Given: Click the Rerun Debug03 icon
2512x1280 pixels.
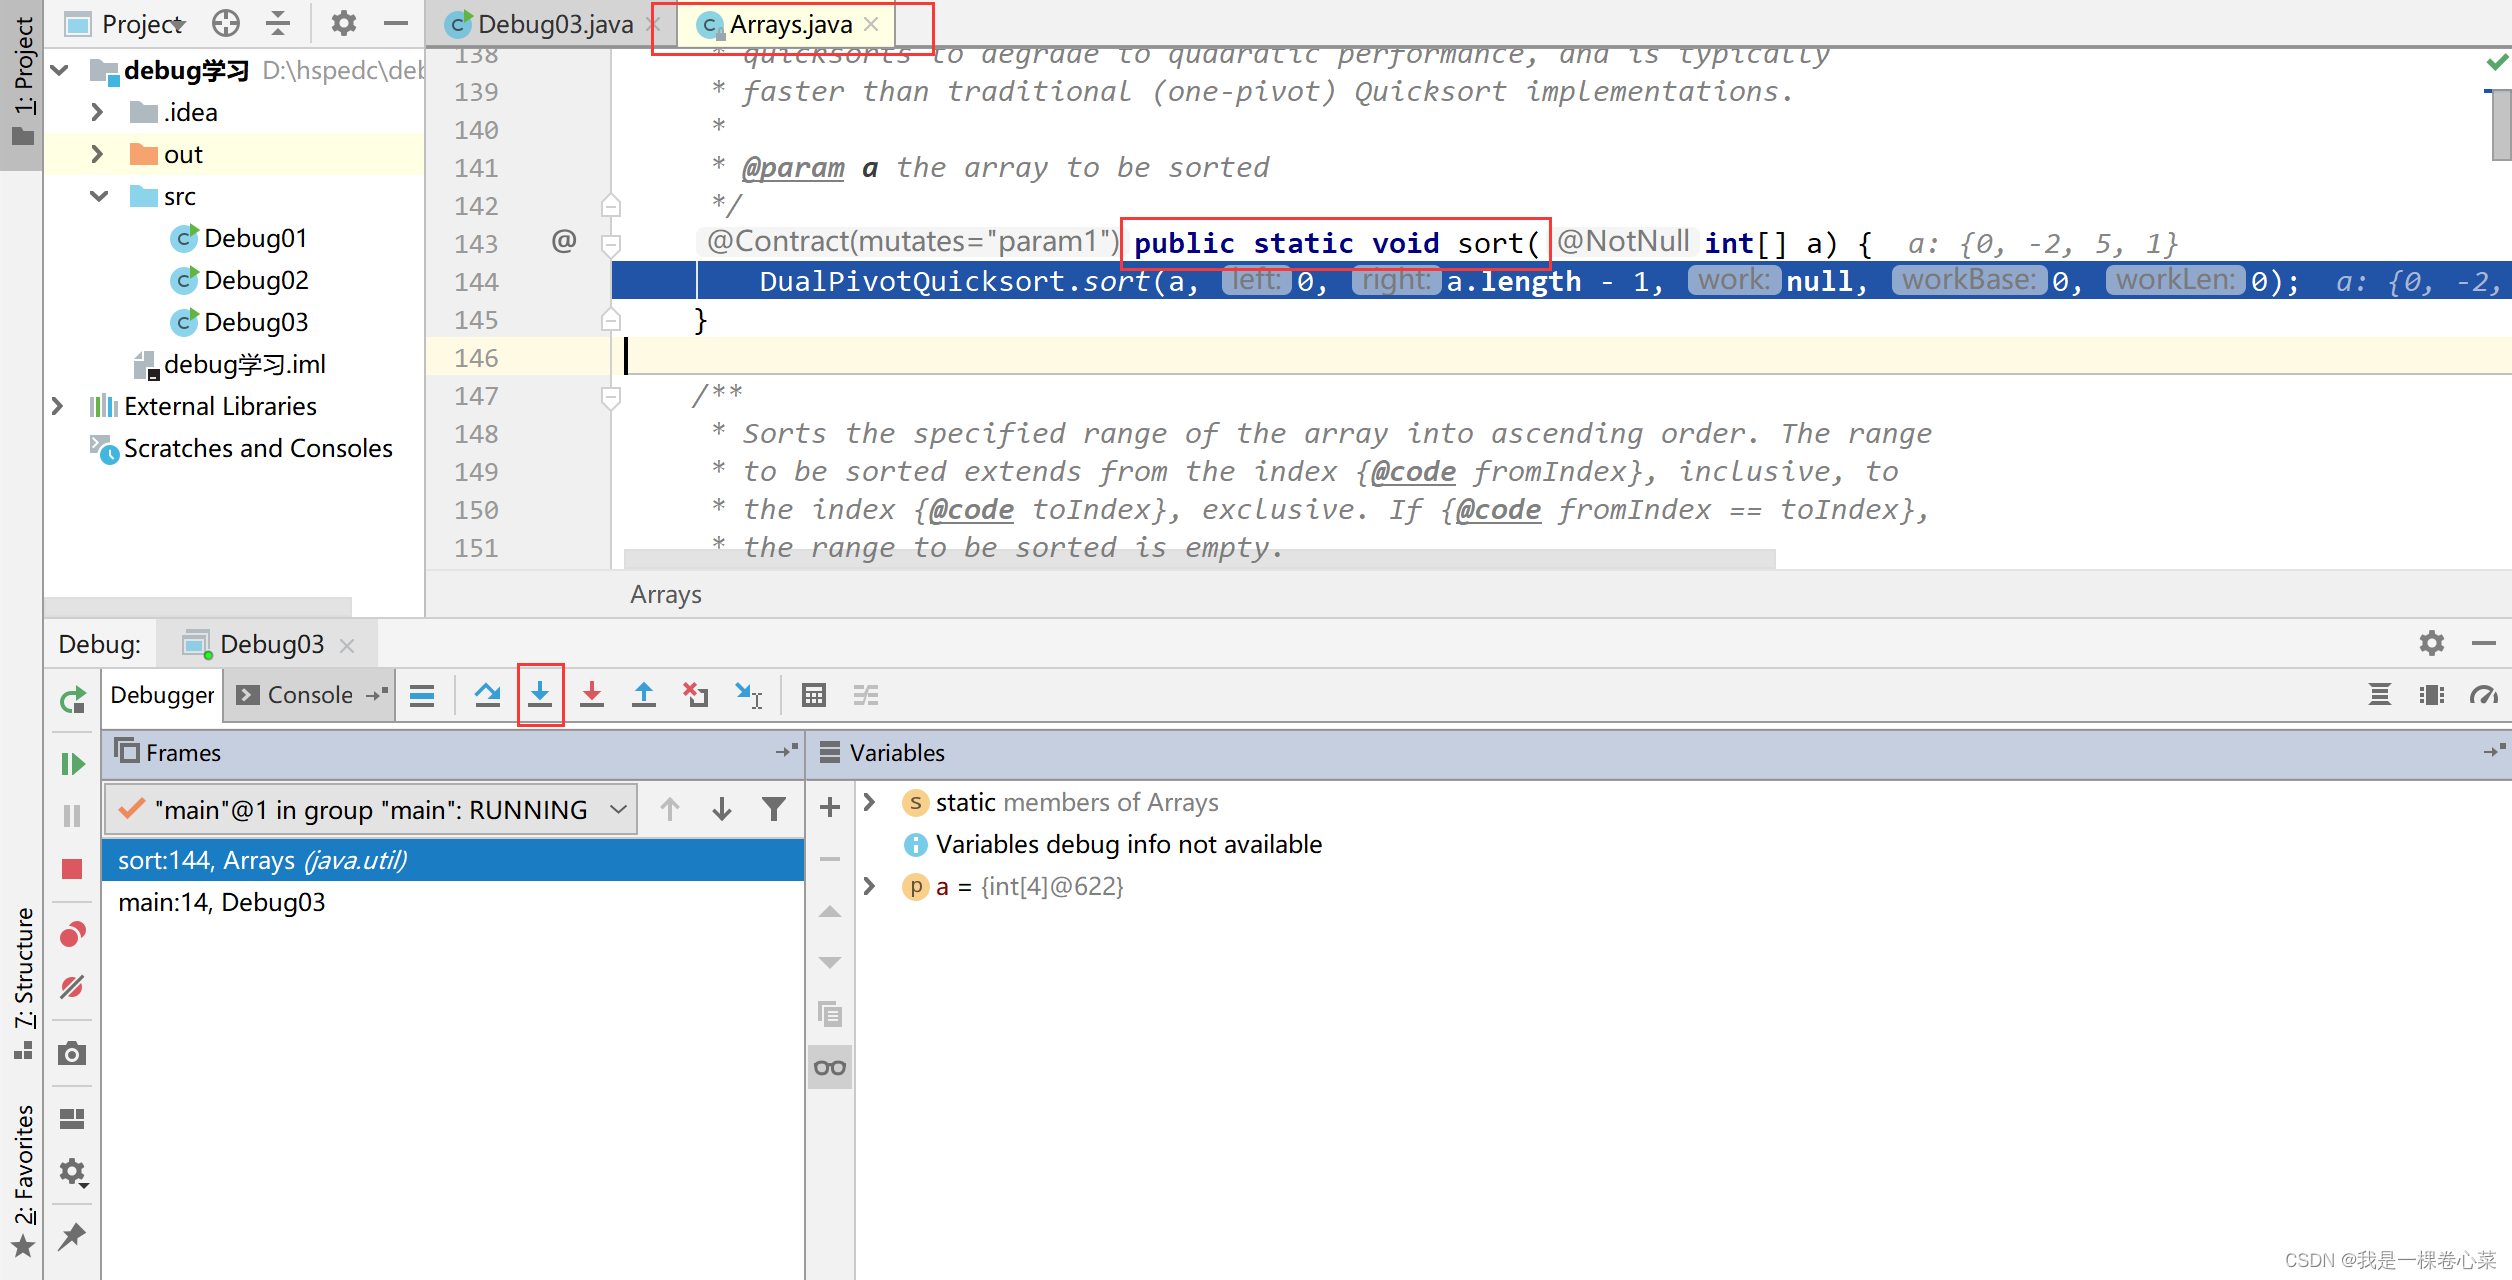Looking at the screenshot, I should (72, 700).
